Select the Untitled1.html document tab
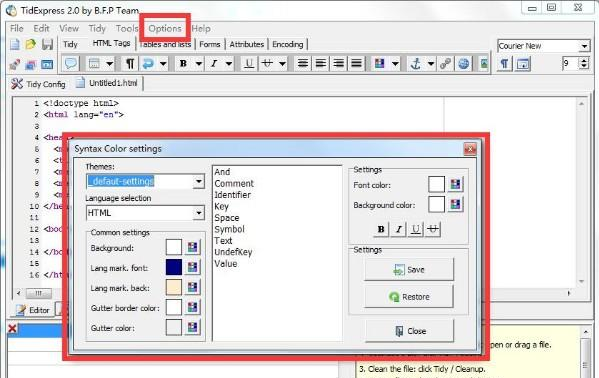 (x=108, y=83)
